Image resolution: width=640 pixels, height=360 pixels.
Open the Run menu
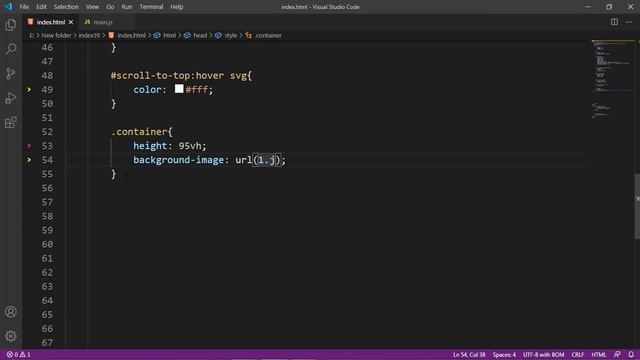coord(127,7)
